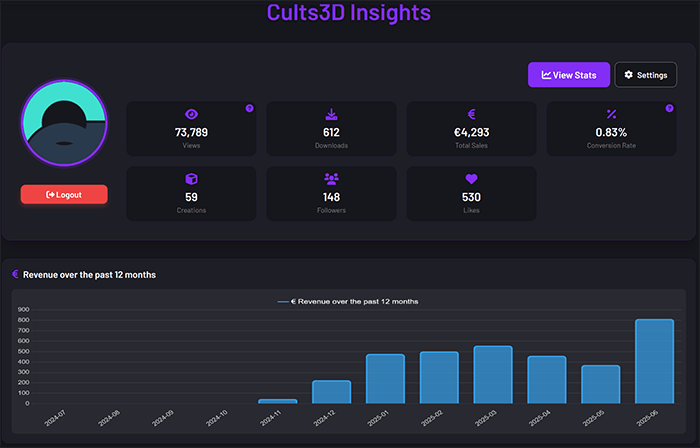Click the help icon on Views card
This screenshot has width=700, height=448.
point(250,108)
